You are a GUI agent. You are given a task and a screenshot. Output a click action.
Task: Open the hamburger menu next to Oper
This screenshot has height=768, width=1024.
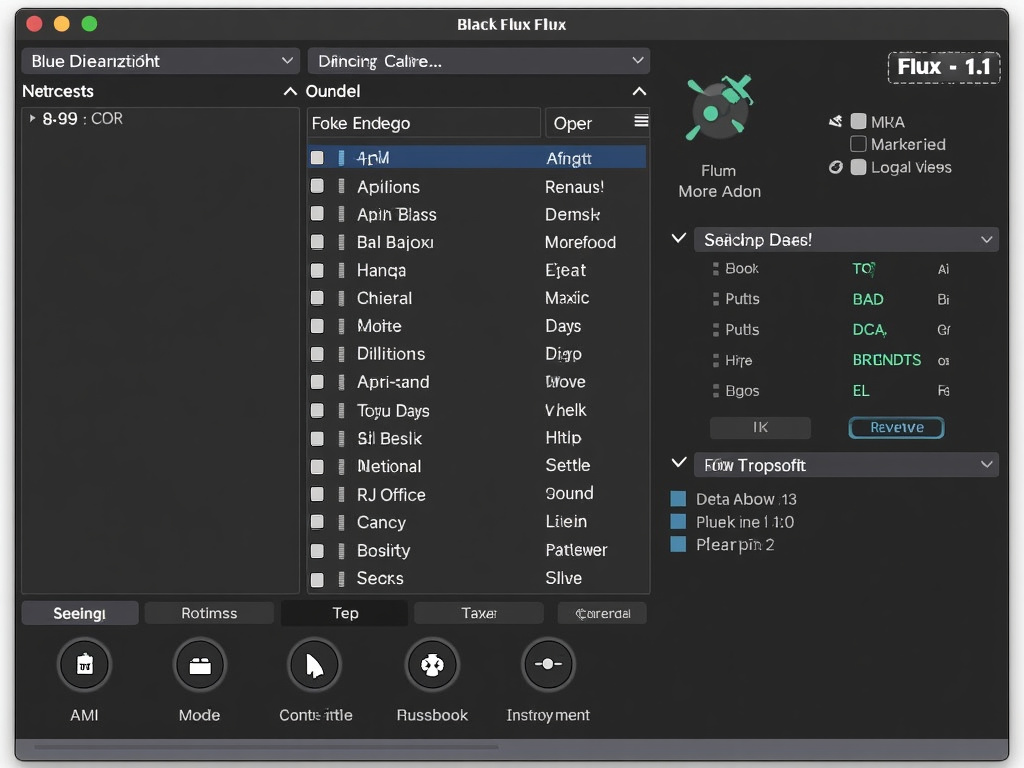[641, 121]
